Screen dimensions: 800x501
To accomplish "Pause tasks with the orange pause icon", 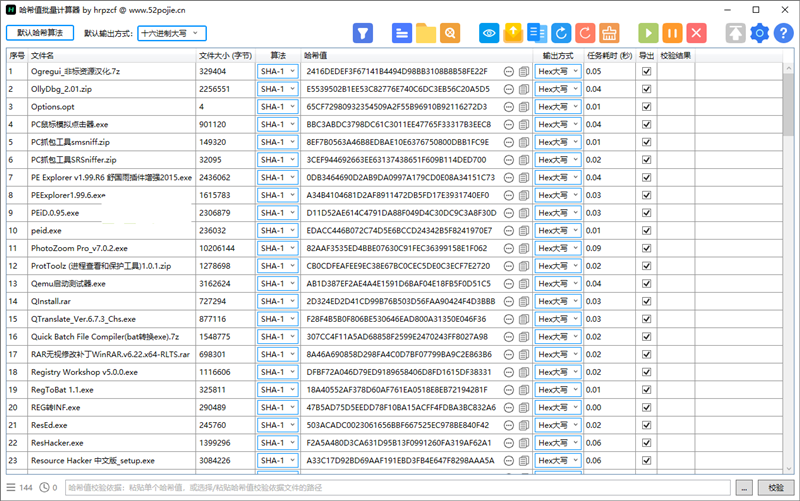I will (673, 33).
